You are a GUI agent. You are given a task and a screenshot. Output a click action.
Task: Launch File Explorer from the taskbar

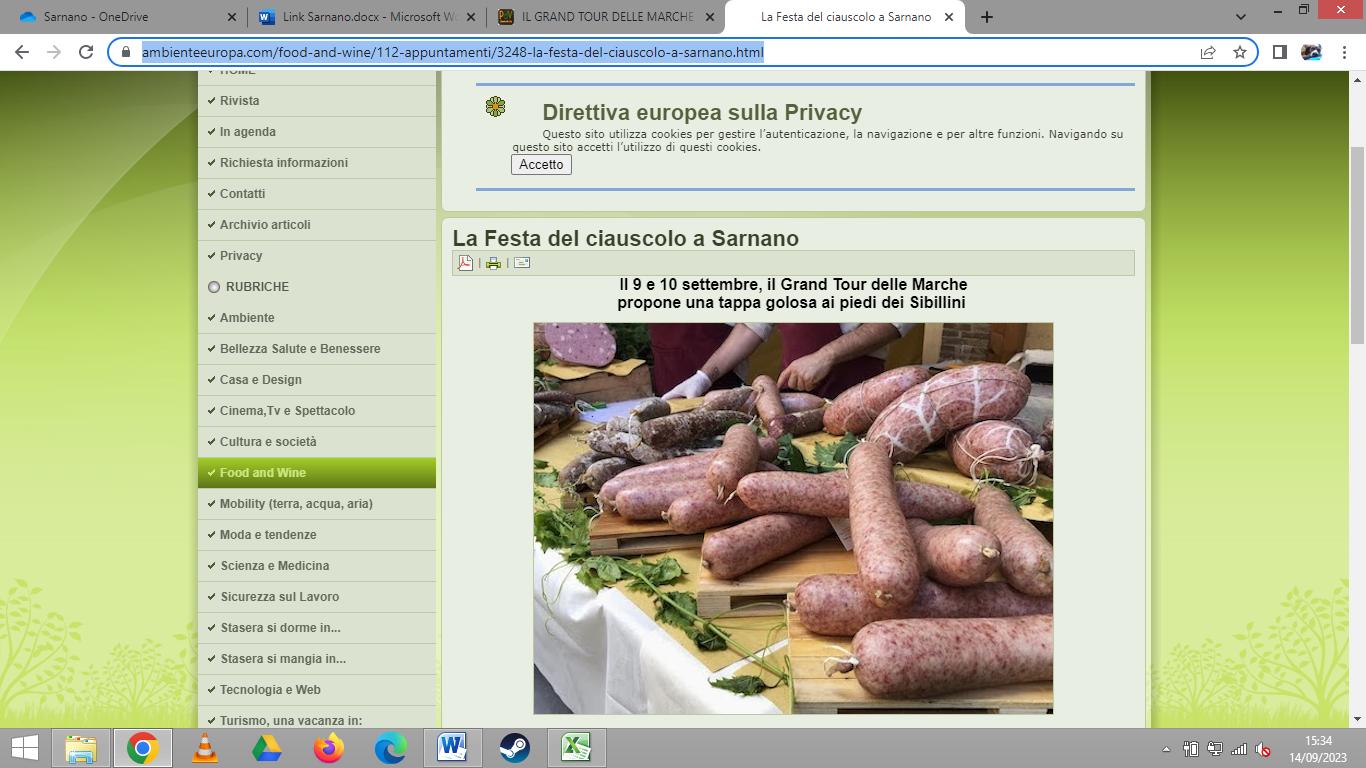click(x=81, y=748)
